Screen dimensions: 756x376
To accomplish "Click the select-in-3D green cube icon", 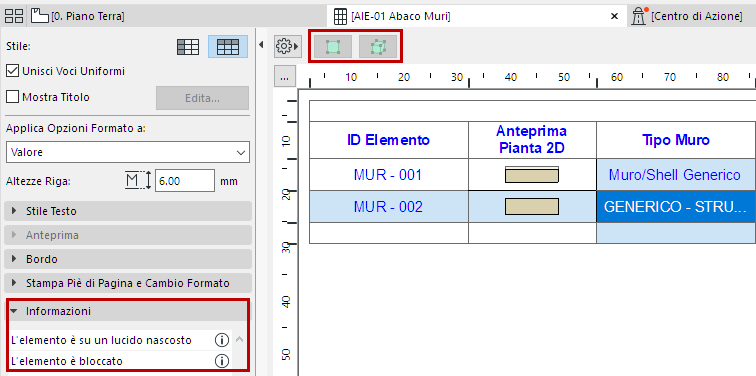I will pyautogui.click(x=378, y=47).
